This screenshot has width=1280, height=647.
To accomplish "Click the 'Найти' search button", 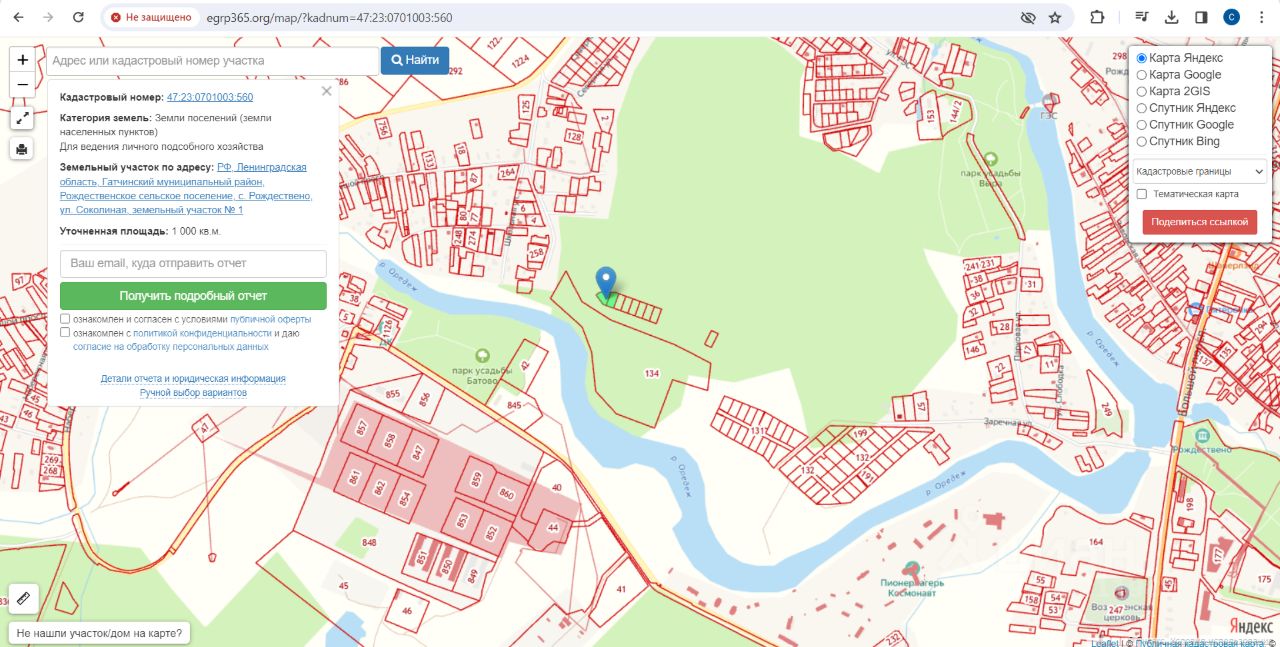I will click(415, 61).
